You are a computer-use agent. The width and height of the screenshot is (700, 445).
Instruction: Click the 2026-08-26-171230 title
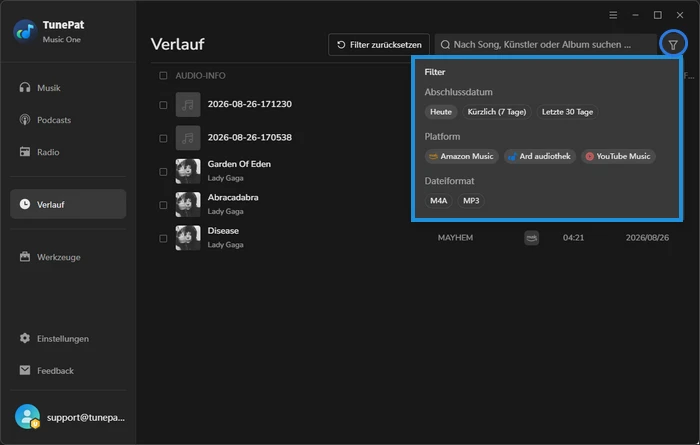pos(250,104)
